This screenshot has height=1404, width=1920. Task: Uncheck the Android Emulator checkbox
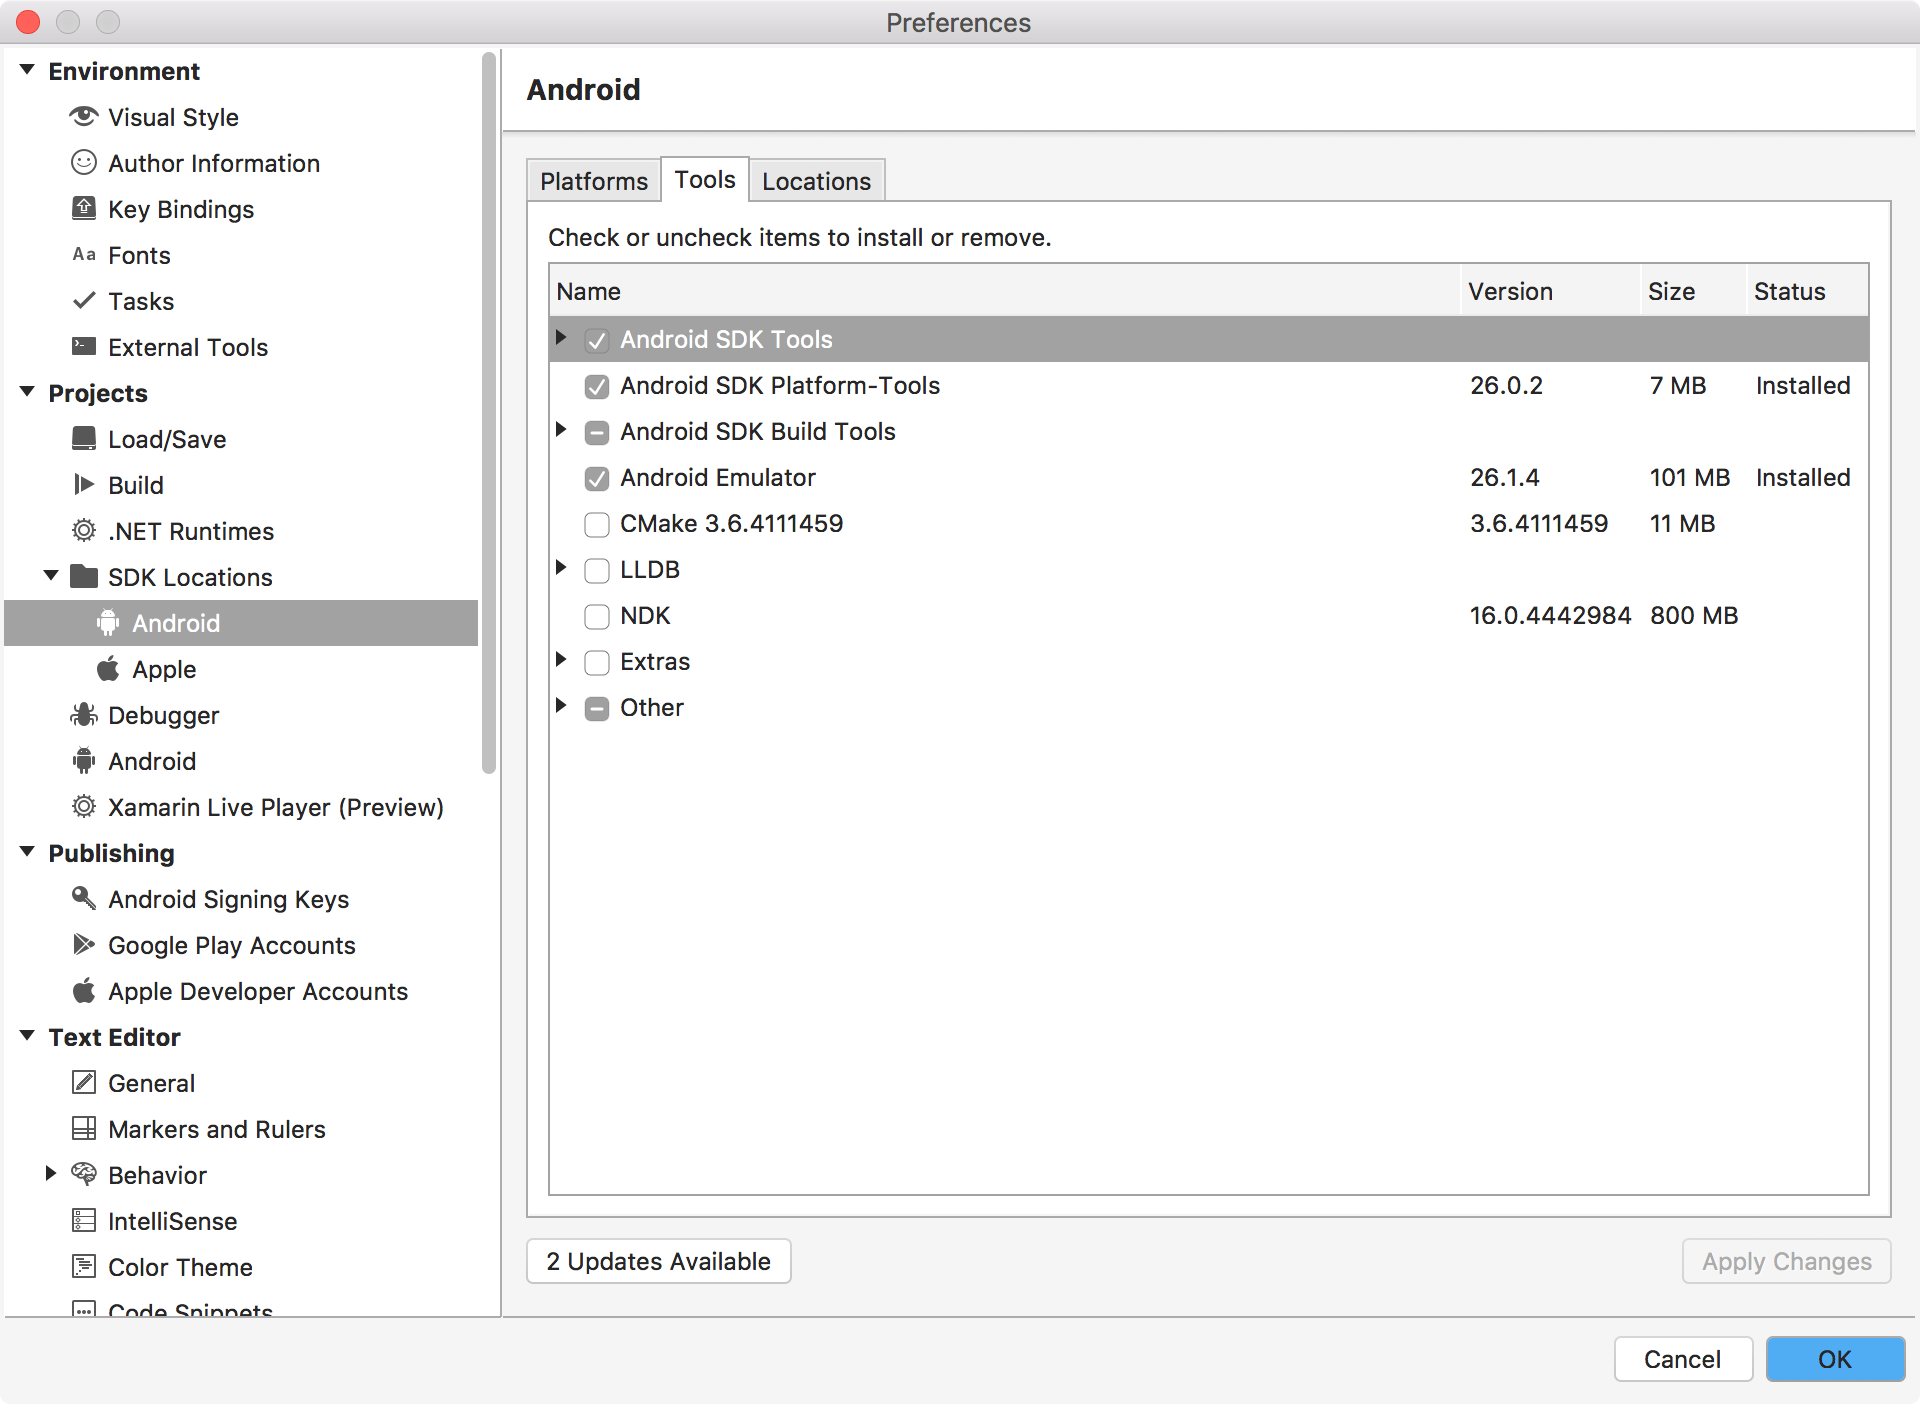pos(597,479)
